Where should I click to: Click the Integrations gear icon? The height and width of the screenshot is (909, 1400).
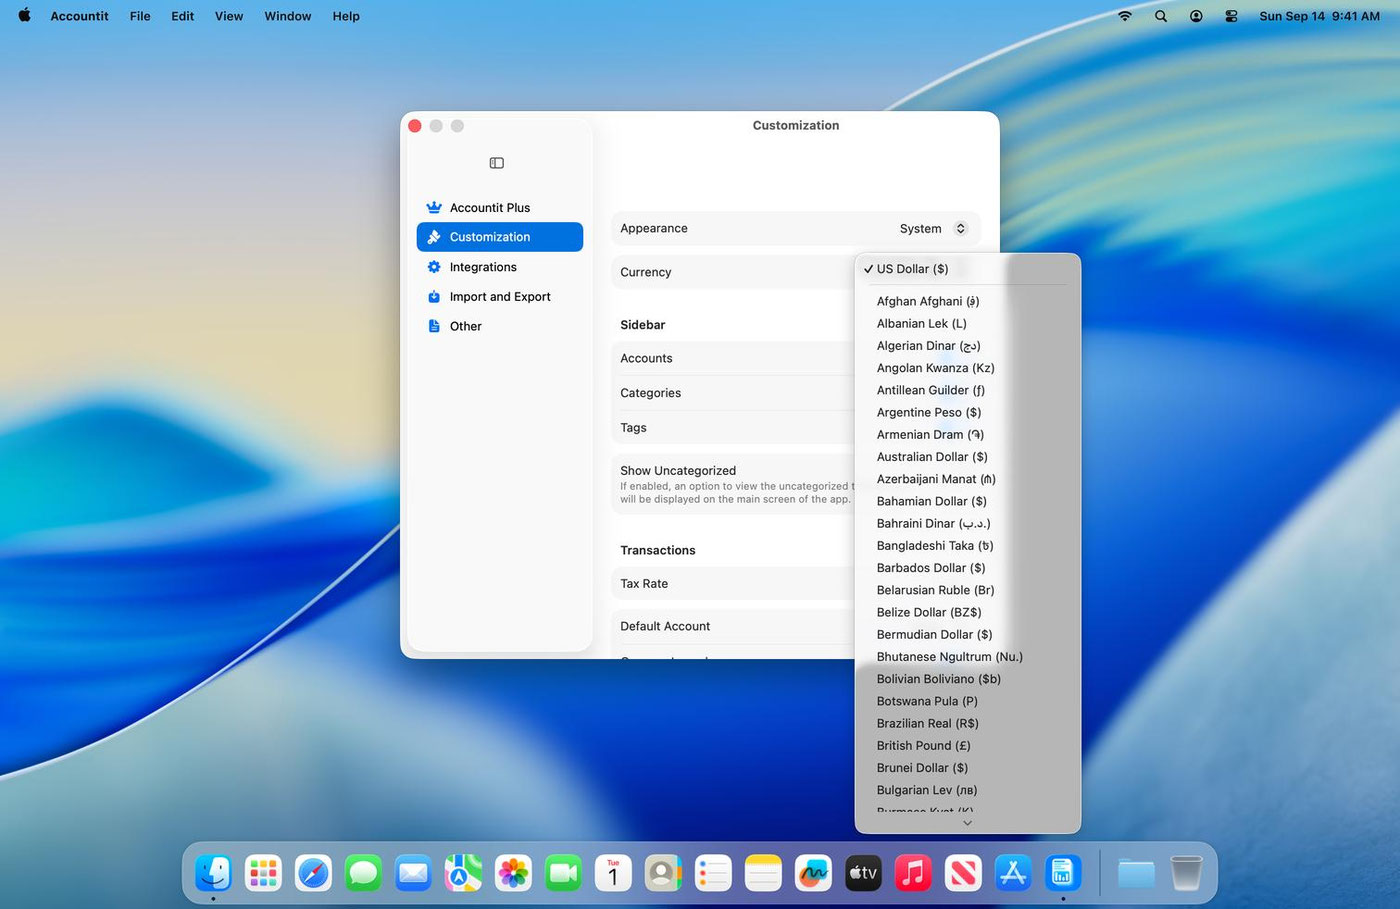point(434,267)
